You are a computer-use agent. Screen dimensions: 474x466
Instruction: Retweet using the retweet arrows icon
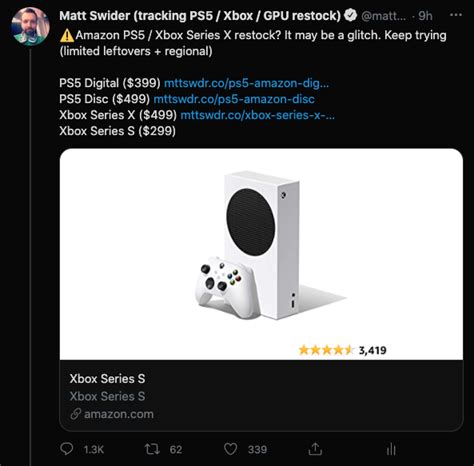tap(152, 449)
